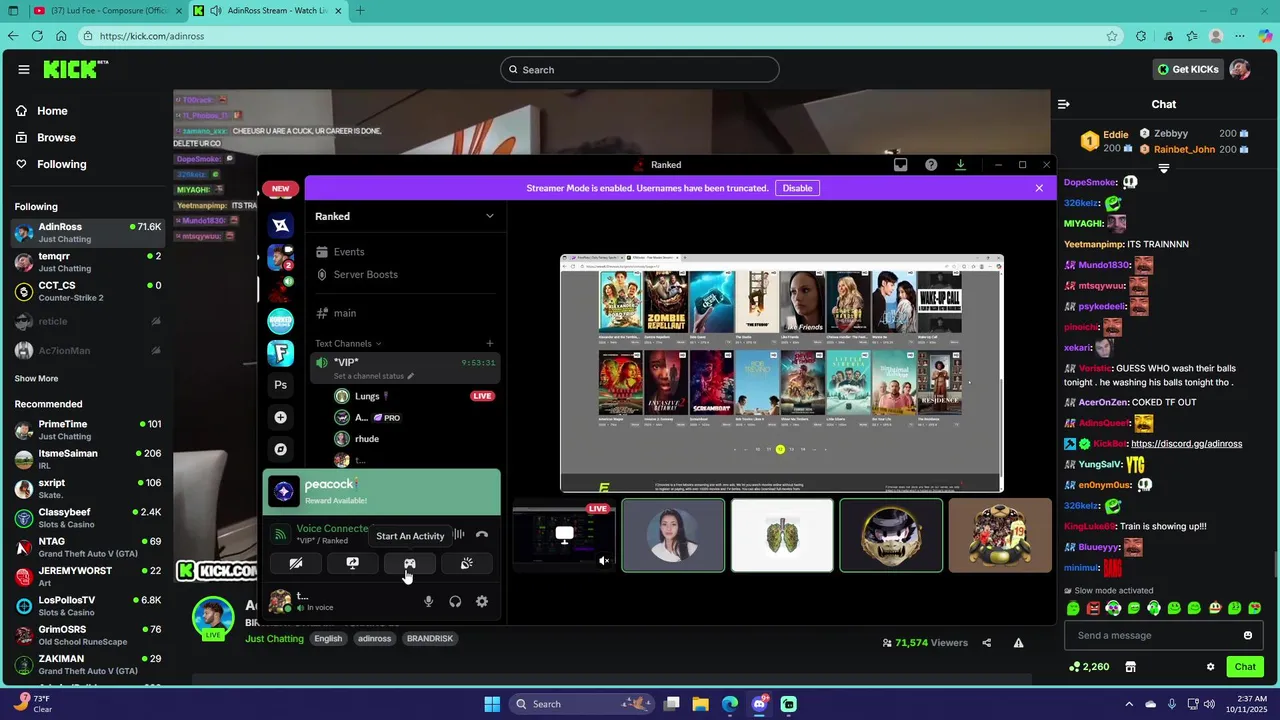Expand the chat leaderboard arrow
This screenshot has height=720, width=1280.
pos(1163,170)
